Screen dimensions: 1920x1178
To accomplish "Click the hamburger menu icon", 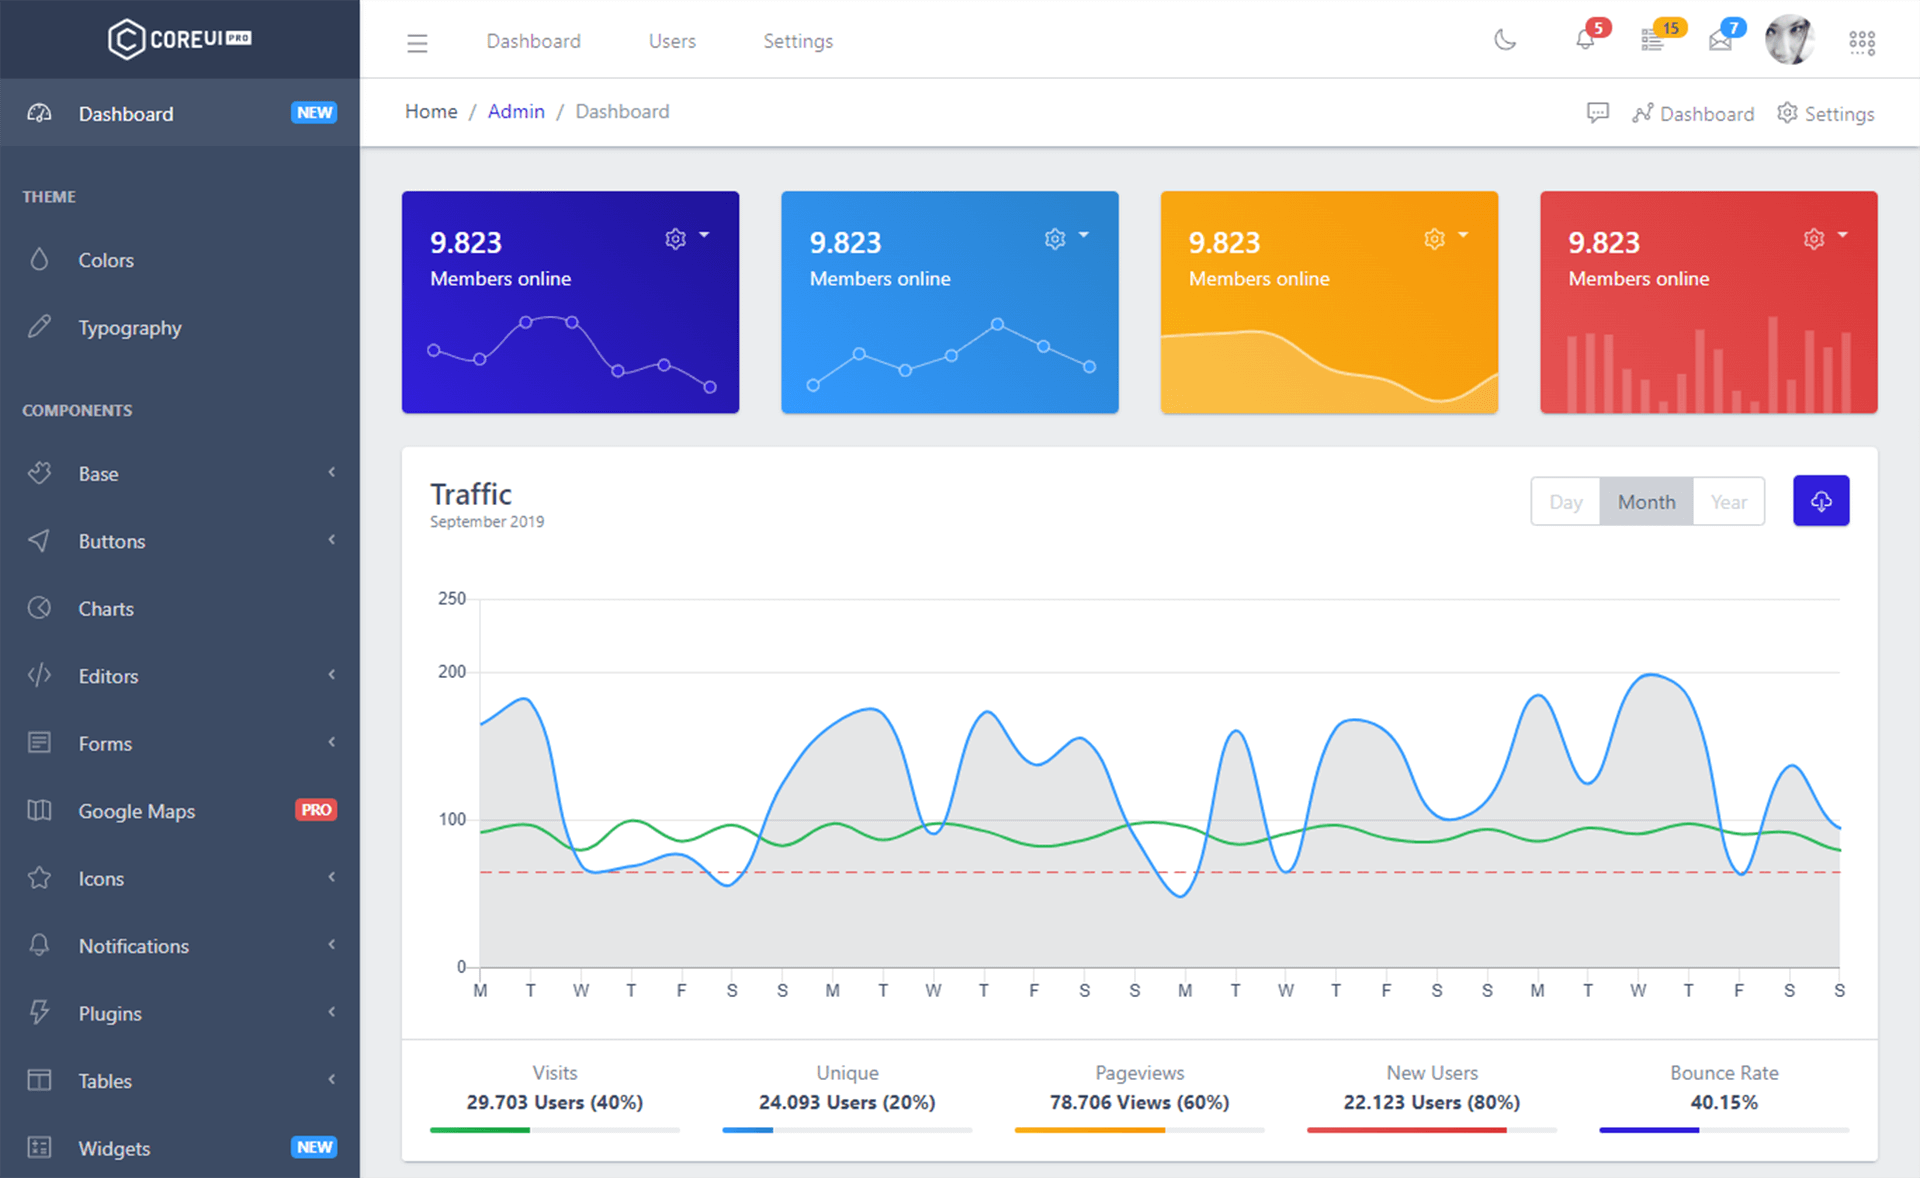I will [x=417, y=41].
